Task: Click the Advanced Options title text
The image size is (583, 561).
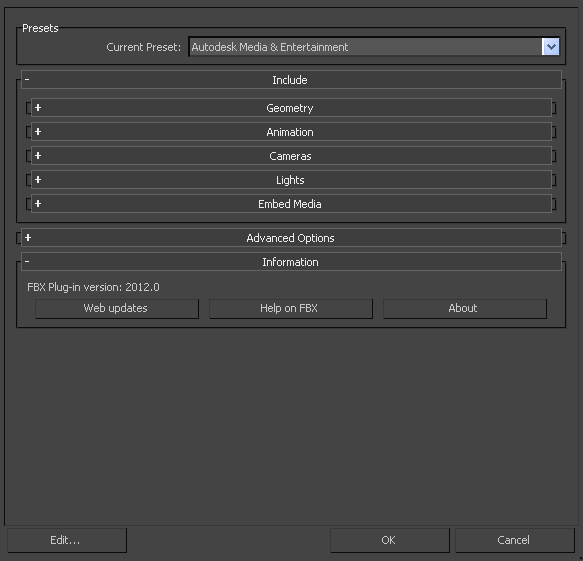Action: [290, 238]
